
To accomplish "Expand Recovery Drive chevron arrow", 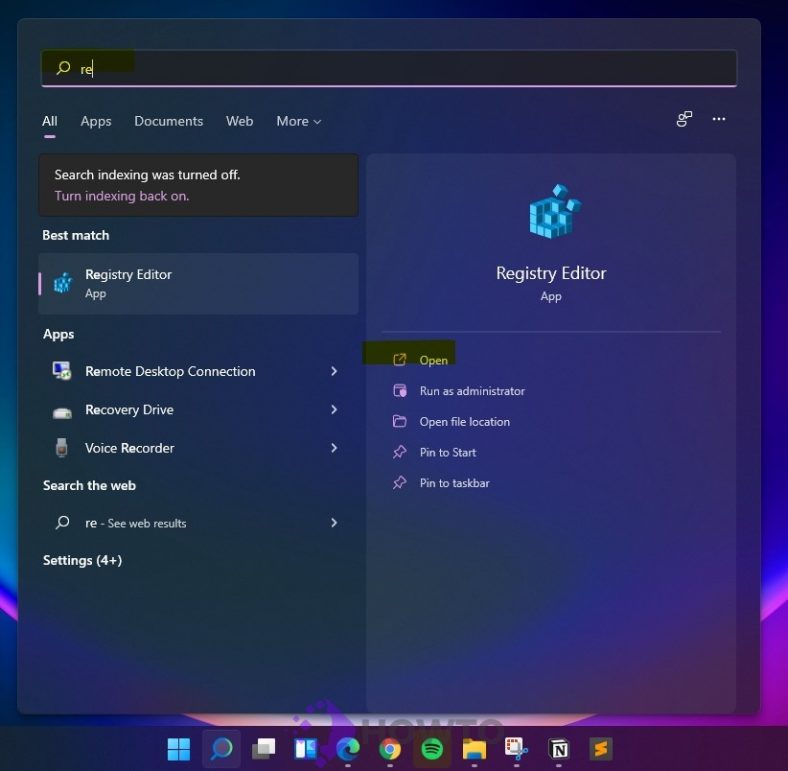I will point(334,409).
